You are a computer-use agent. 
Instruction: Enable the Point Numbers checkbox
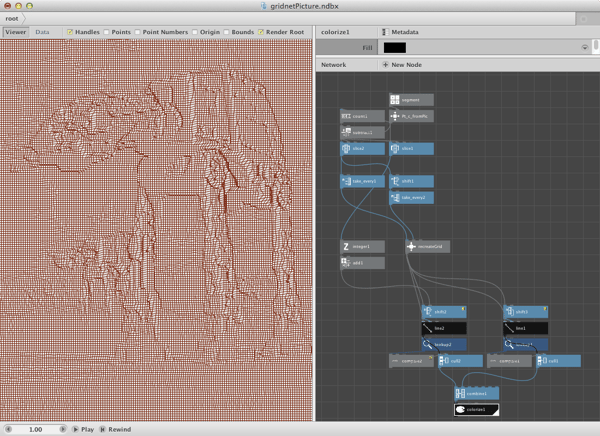tap(137, 32)
